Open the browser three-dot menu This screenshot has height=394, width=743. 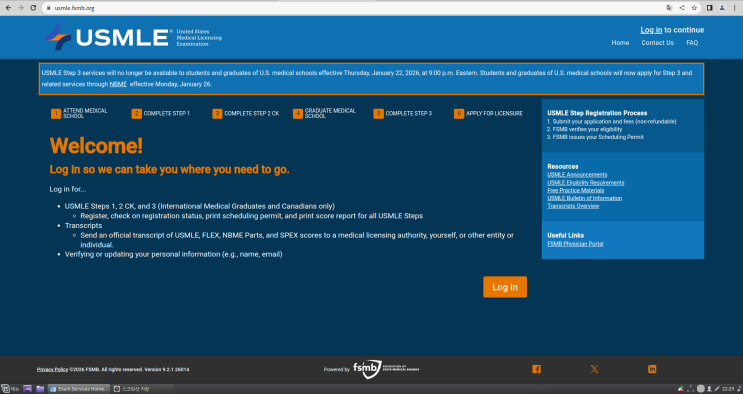[x=734, y=8]
